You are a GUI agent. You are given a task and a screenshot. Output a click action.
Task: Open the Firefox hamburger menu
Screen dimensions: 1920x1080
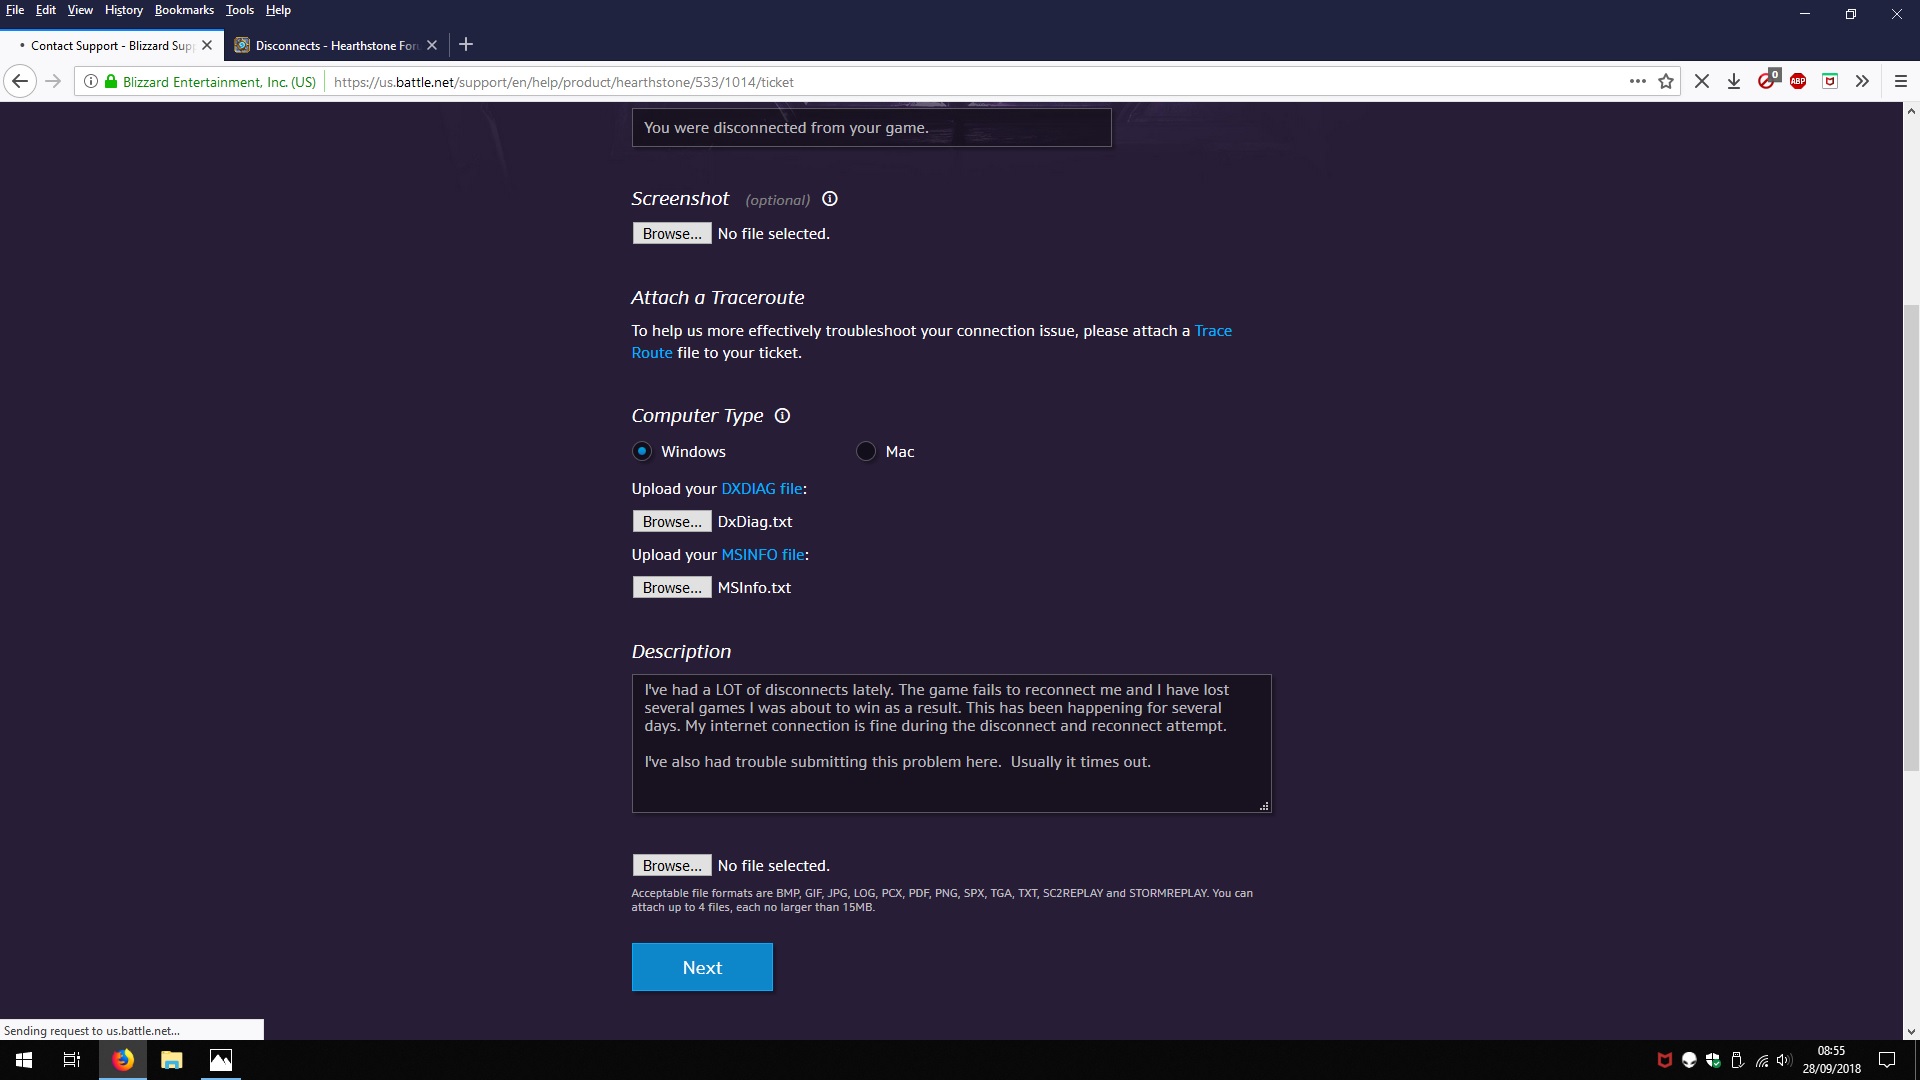click(1901, 82)
